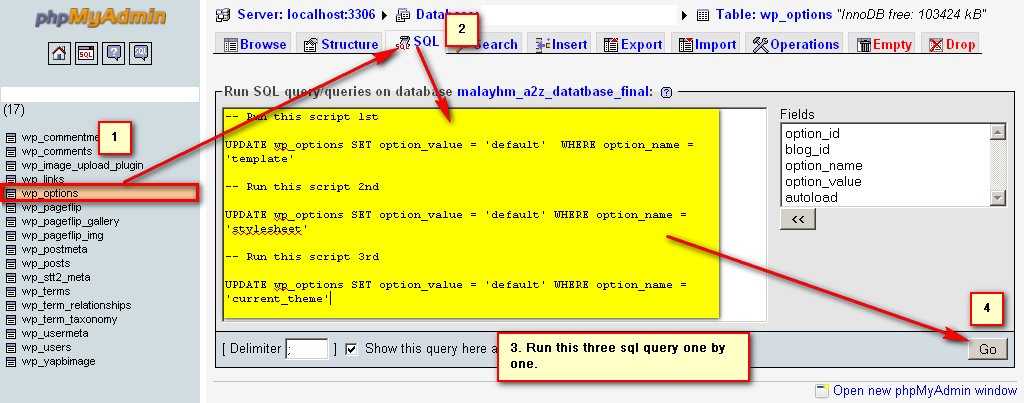This screenshot has height=403, width=1024.
Task: Click the new window icon at bottom
Action: pyautogui.click(x=822, y=391)
